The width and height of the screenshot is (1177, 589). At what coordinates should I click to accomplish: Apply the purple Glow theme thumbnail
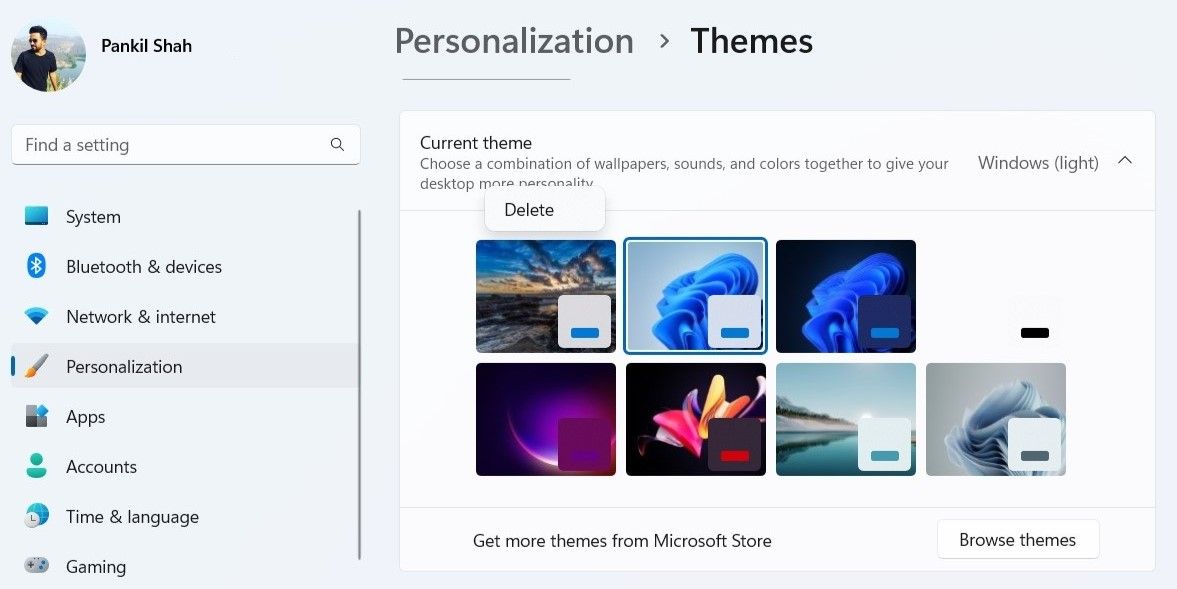[x=546, y=419]
